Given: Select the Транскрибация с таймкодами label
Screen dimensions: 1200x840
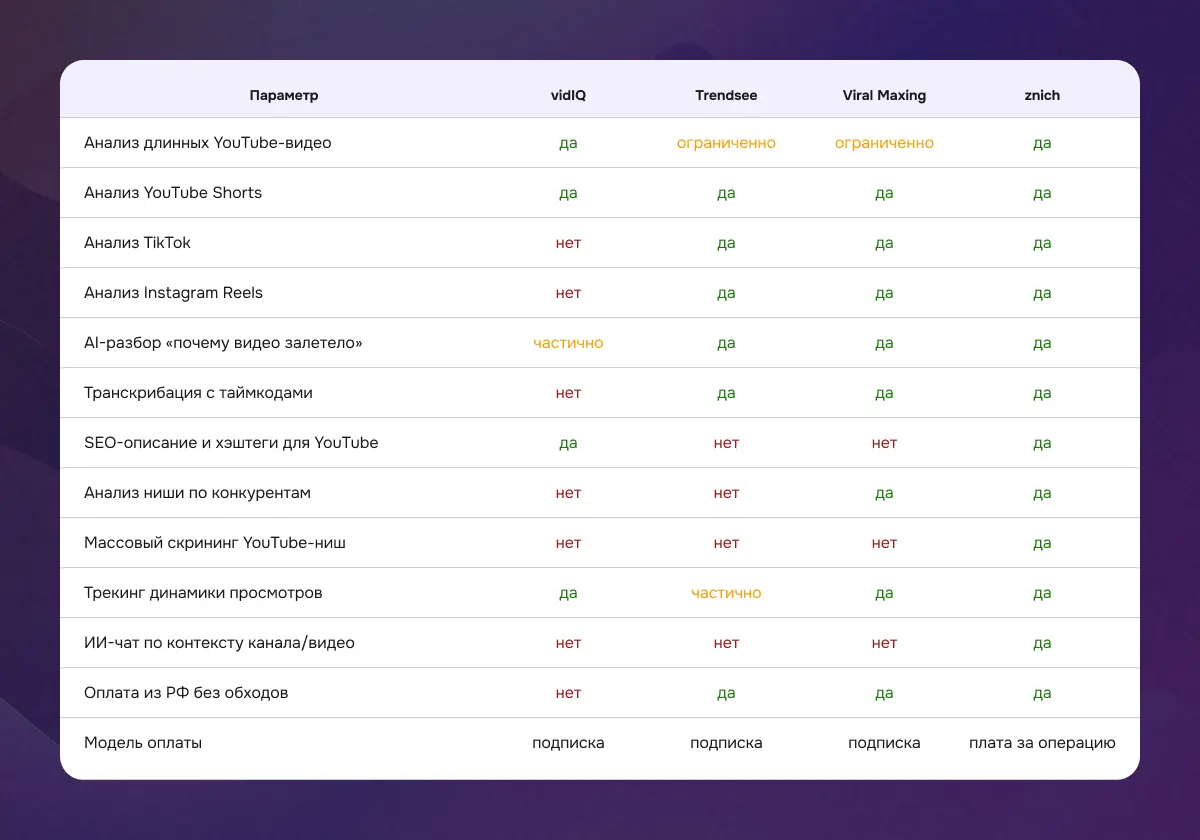Looking at the screenshot, I should pyautogui.click(x=199, y=393).
